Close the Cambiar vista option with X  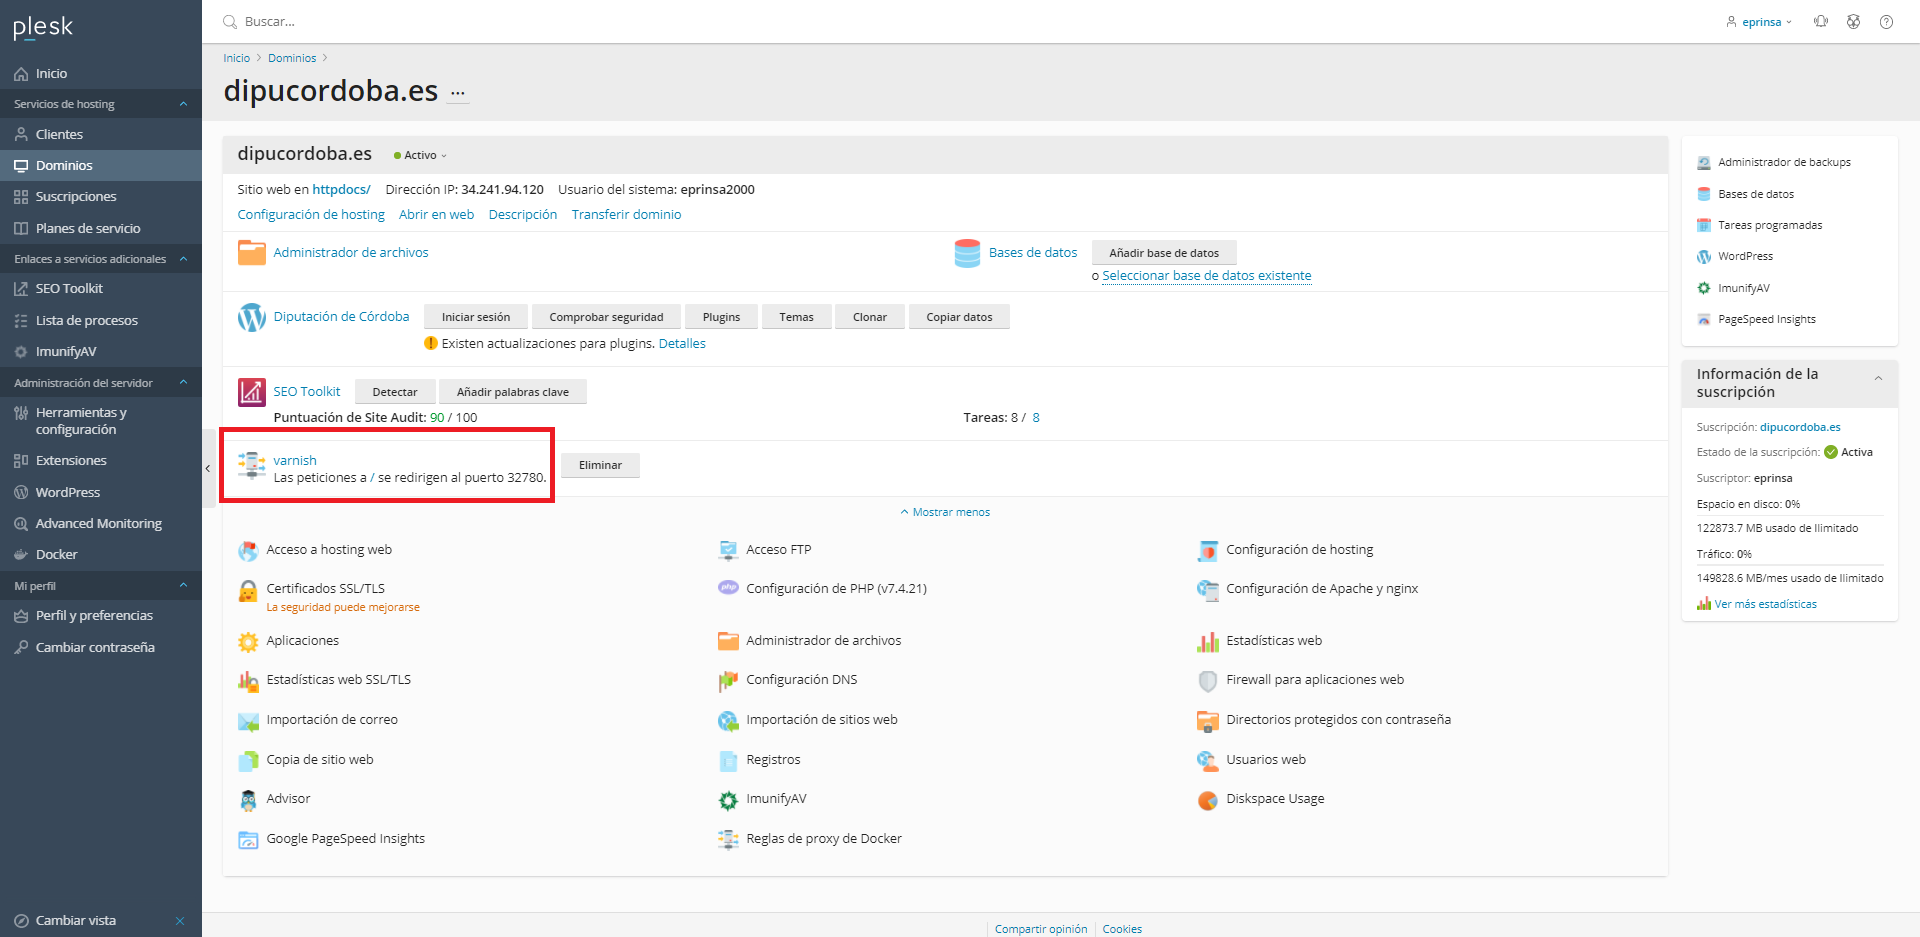pos(180,921)
